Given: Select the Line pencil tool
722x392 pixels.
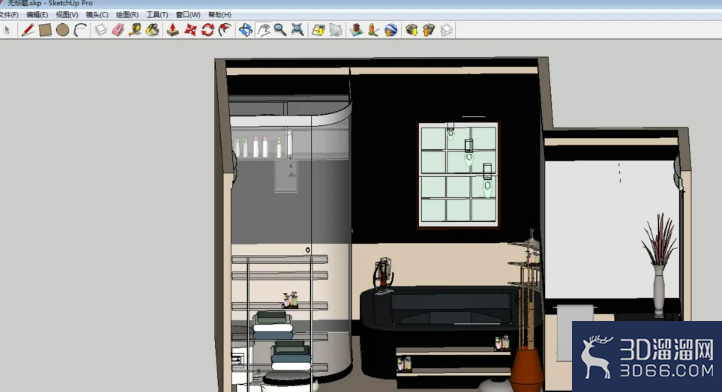Looking at the screenshot, I should click(x=28, y=30).
